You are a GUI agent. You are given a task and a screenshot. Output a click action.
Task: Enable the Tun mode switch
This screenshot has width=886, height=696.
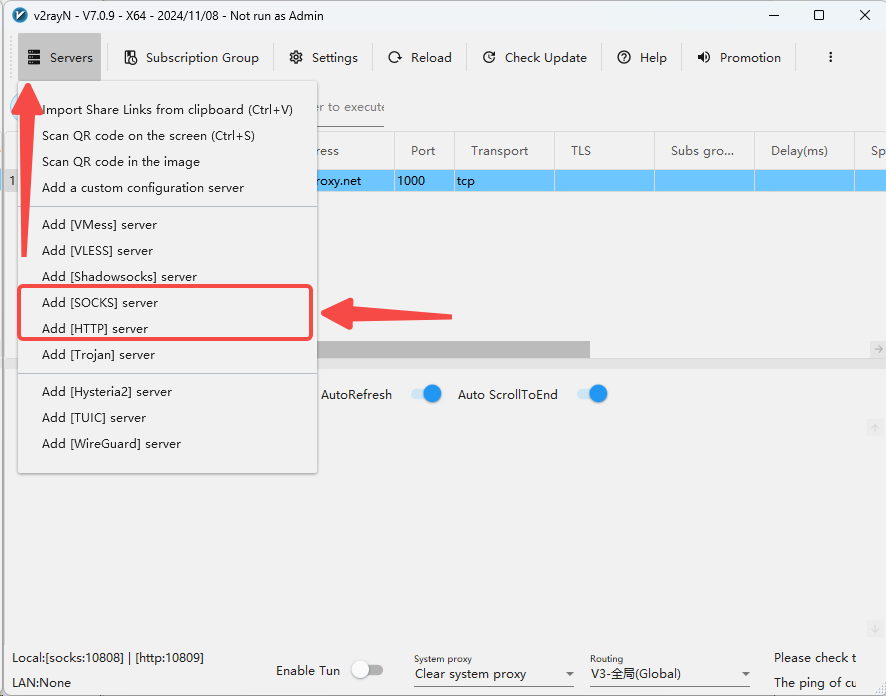pos(367,671)
